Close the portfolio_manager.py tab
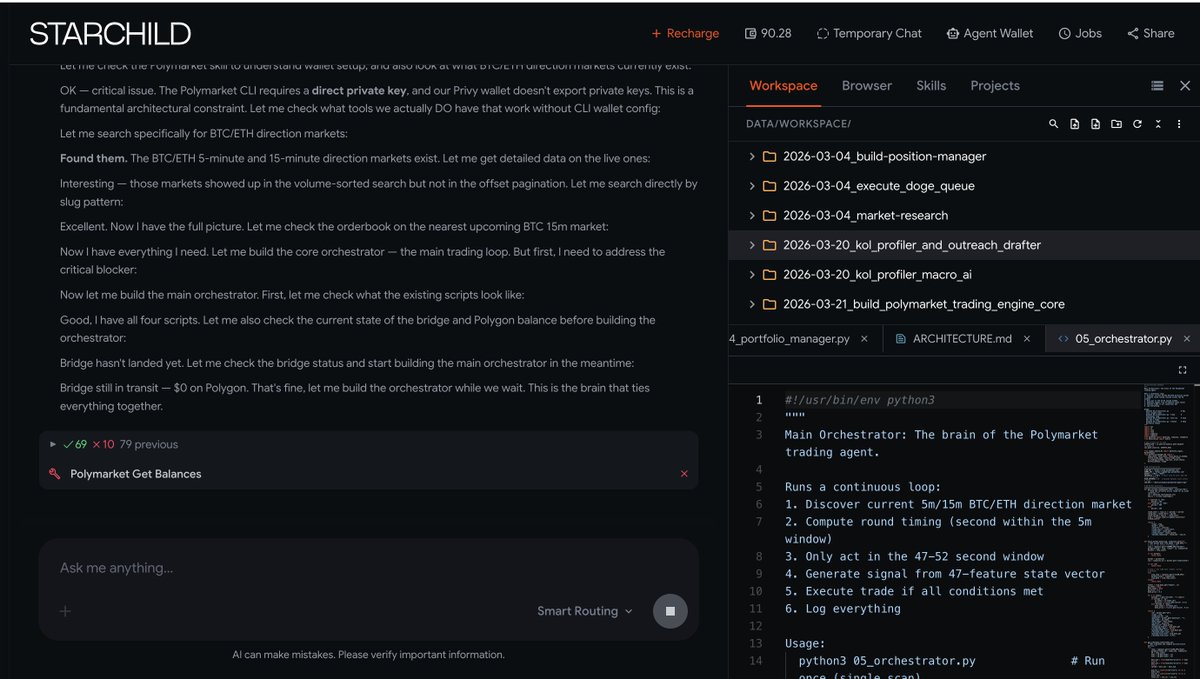 pos(865,339)
